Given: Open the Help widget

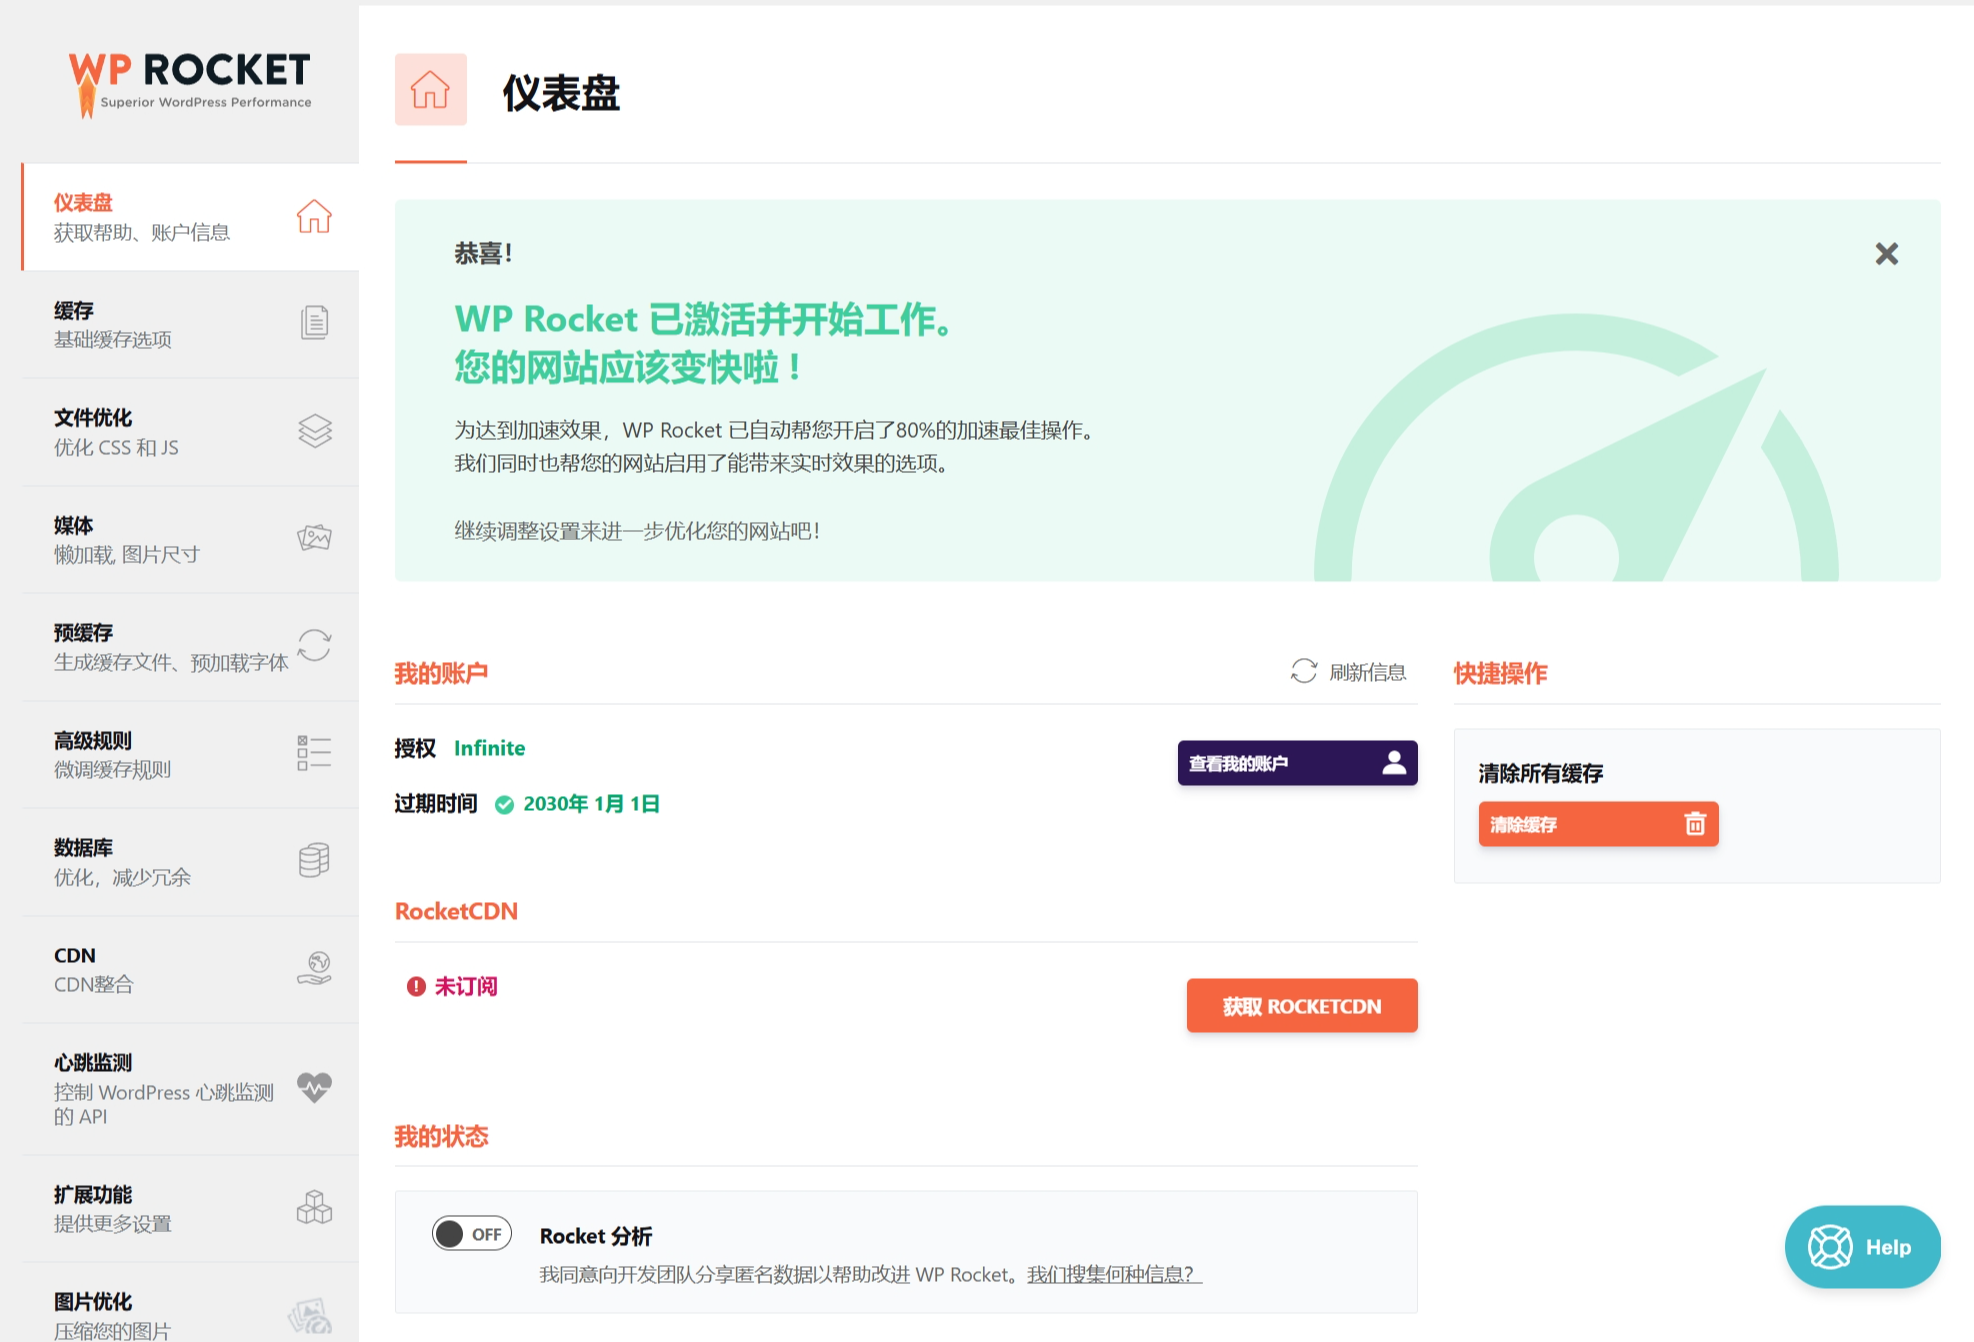Looking at the screenshot, I should tap(1862, 1246).
